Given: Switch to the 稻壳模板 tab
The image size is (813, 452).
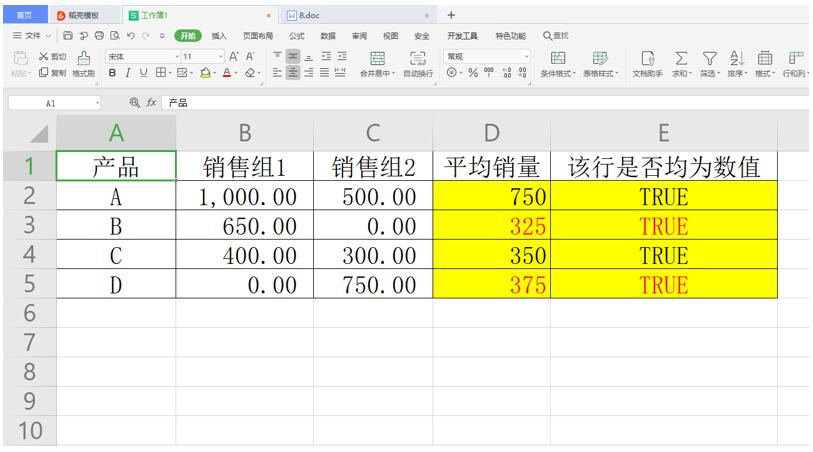Looking at the screenshot, I should (85, 16).
